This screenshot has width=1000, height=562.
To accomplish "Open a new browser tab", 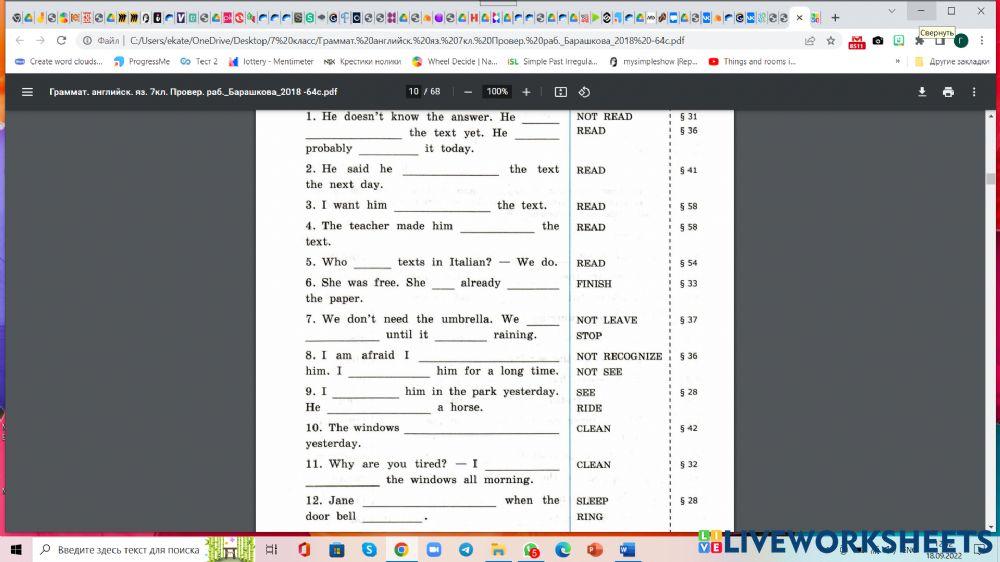I will click(835, 17).
